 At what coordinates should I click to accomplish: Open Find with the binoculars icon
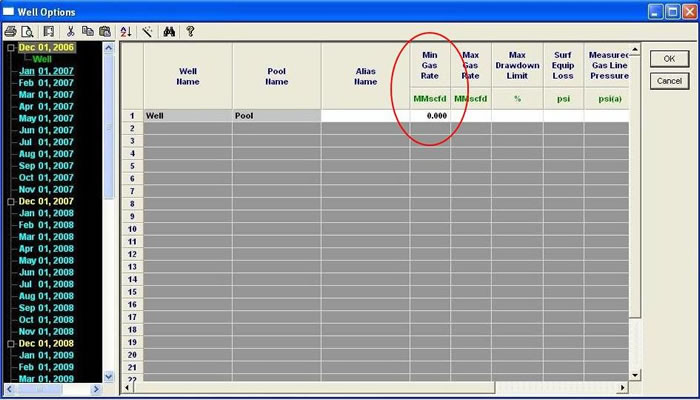(x=169, y=32)
